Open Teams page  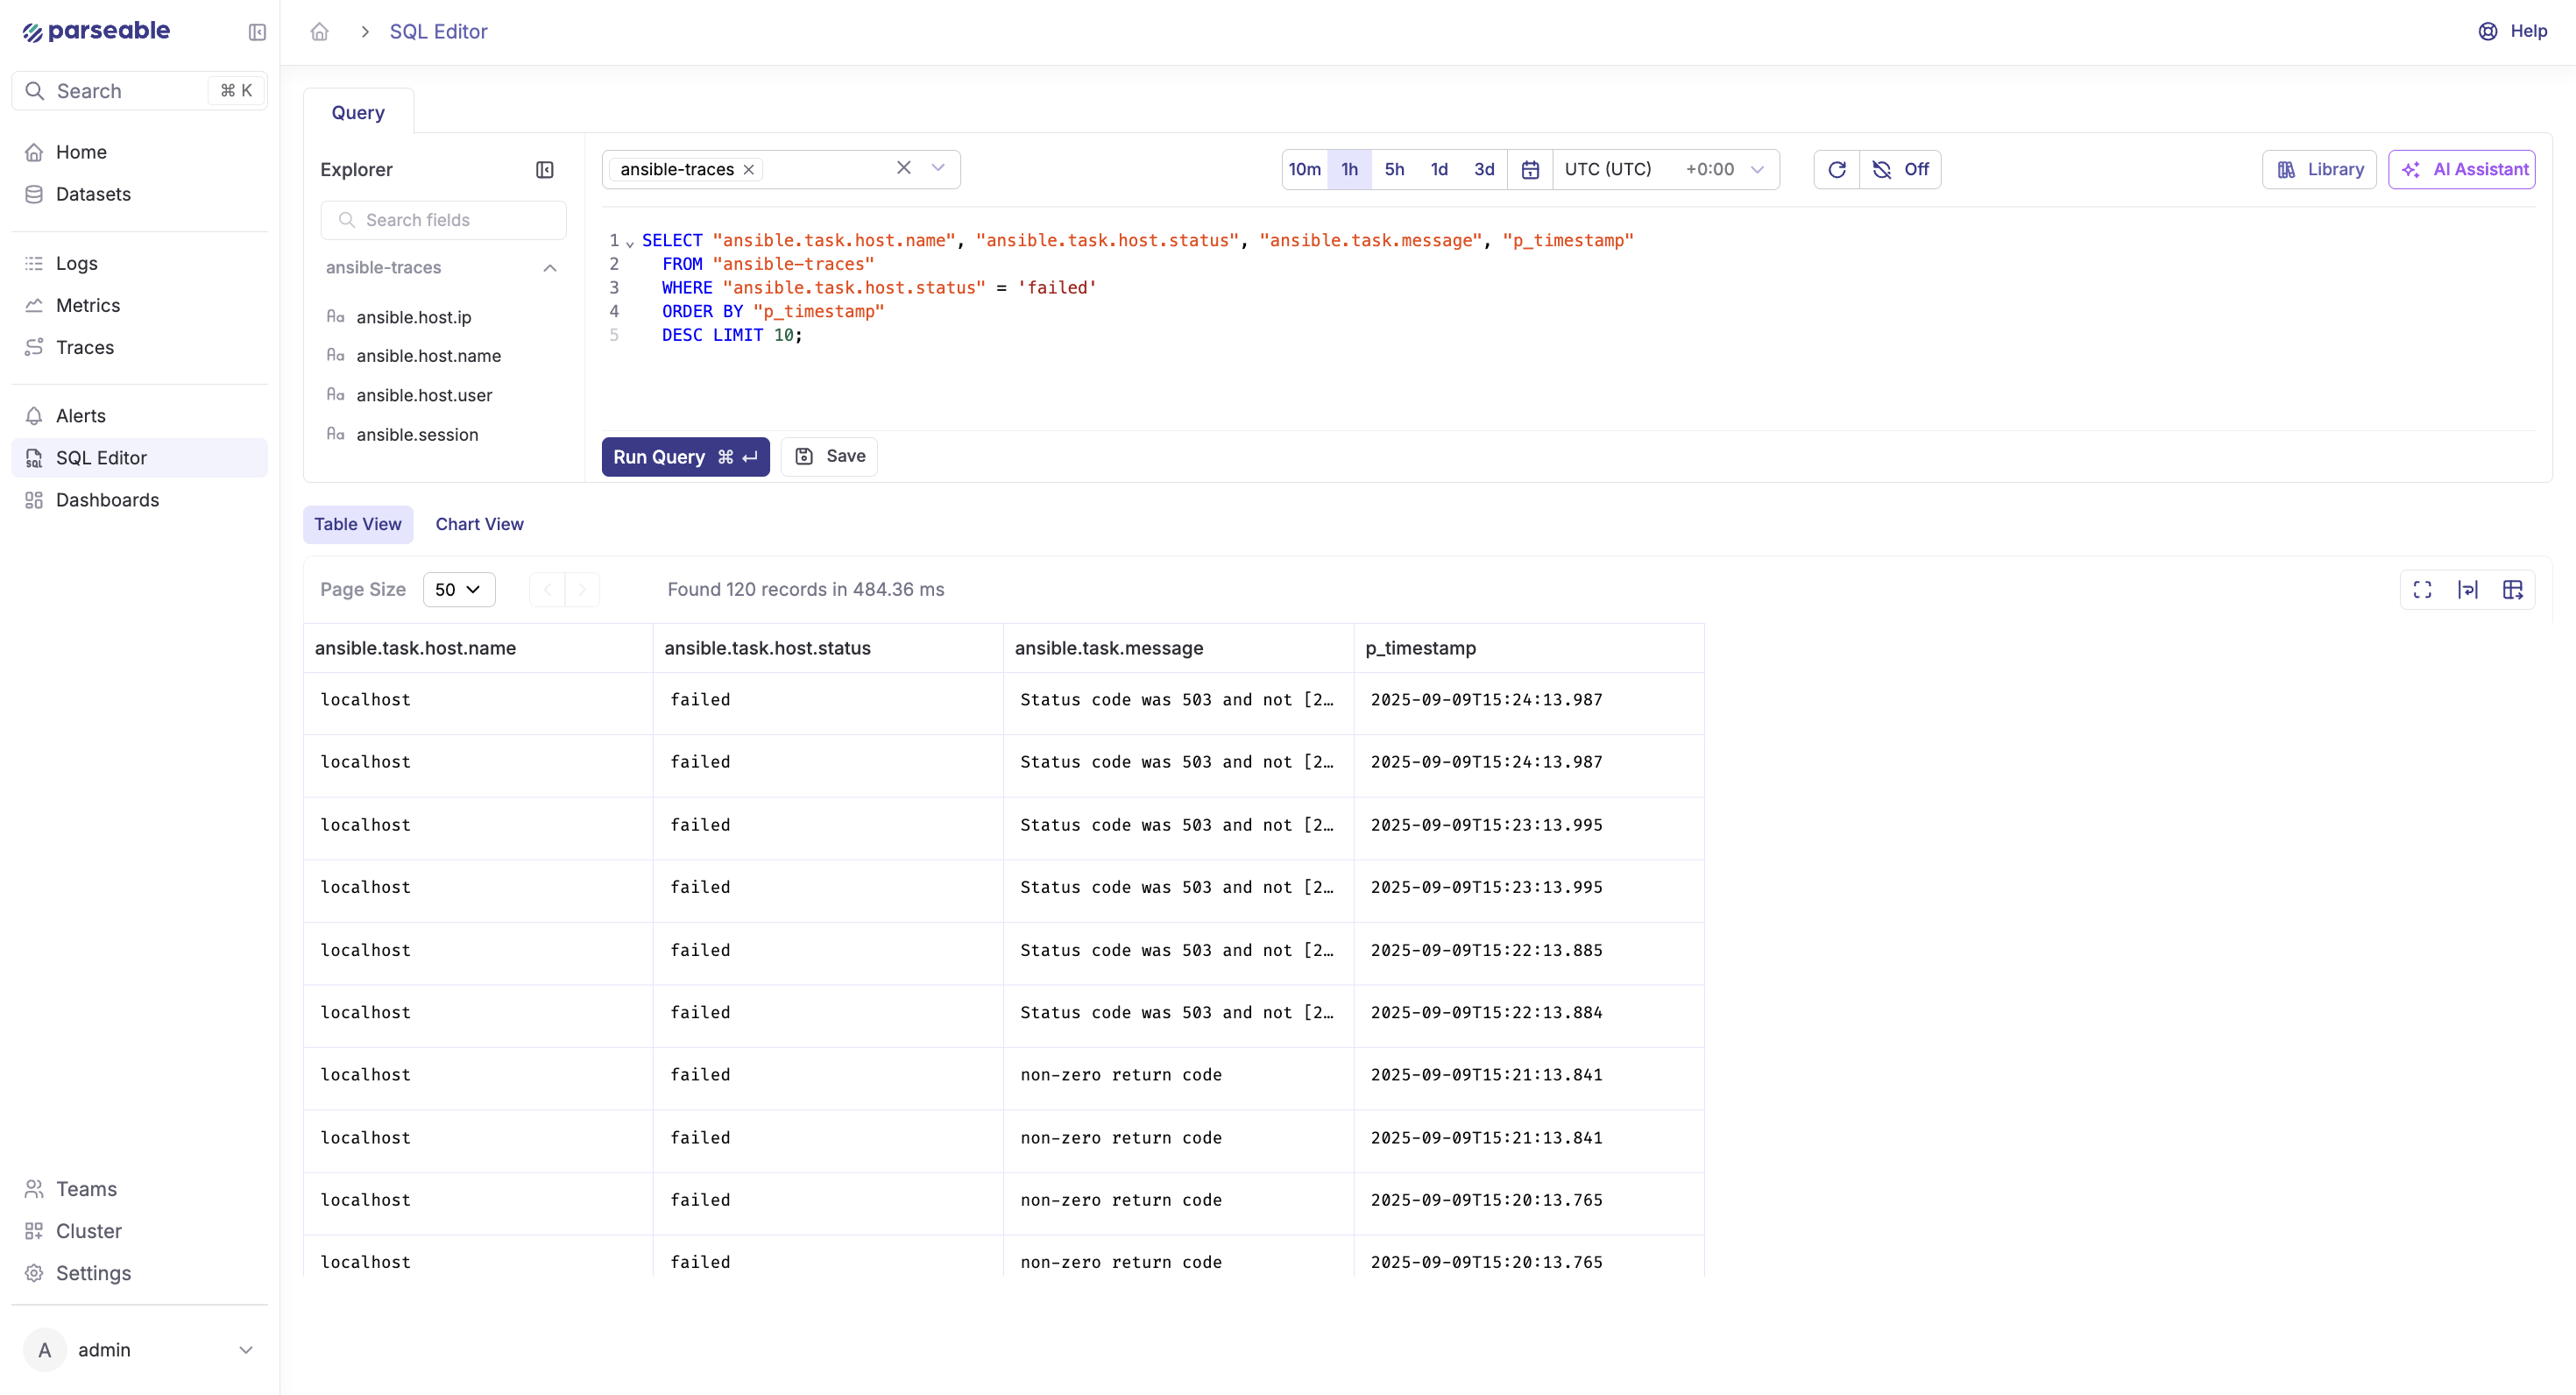pos(139,1189)
